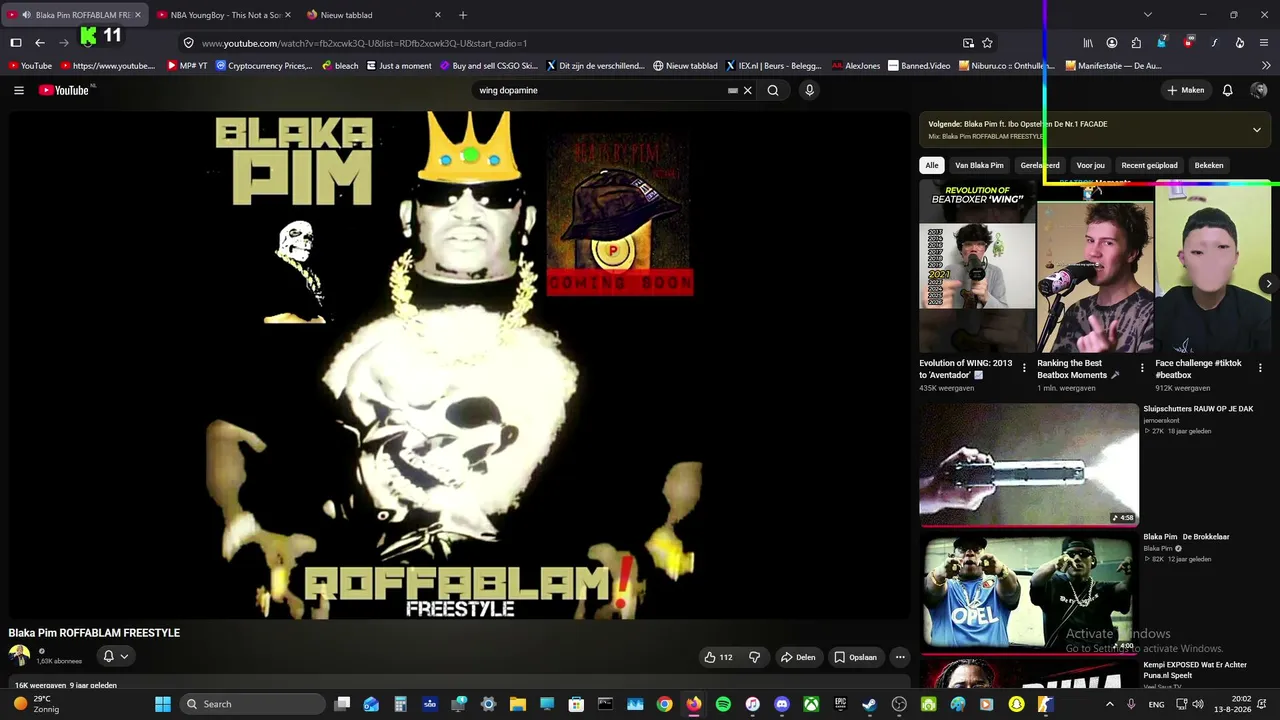Open the Blaka Pim channel avatar
The height and width of the screenshot is (720, 1280).
coord(19,656)
